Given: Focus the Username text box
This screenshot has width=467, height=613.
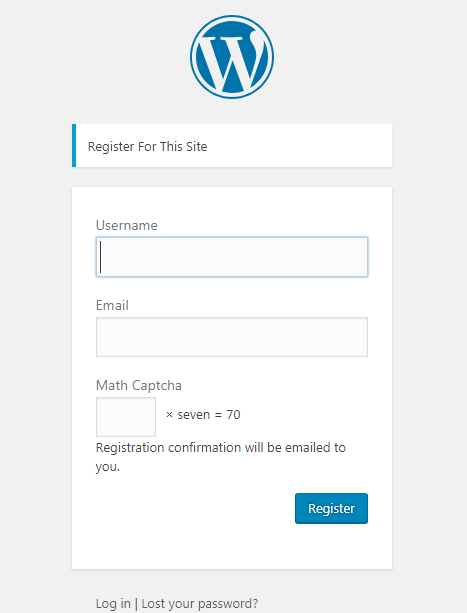Looking at the screenshot, I should 232,257.
